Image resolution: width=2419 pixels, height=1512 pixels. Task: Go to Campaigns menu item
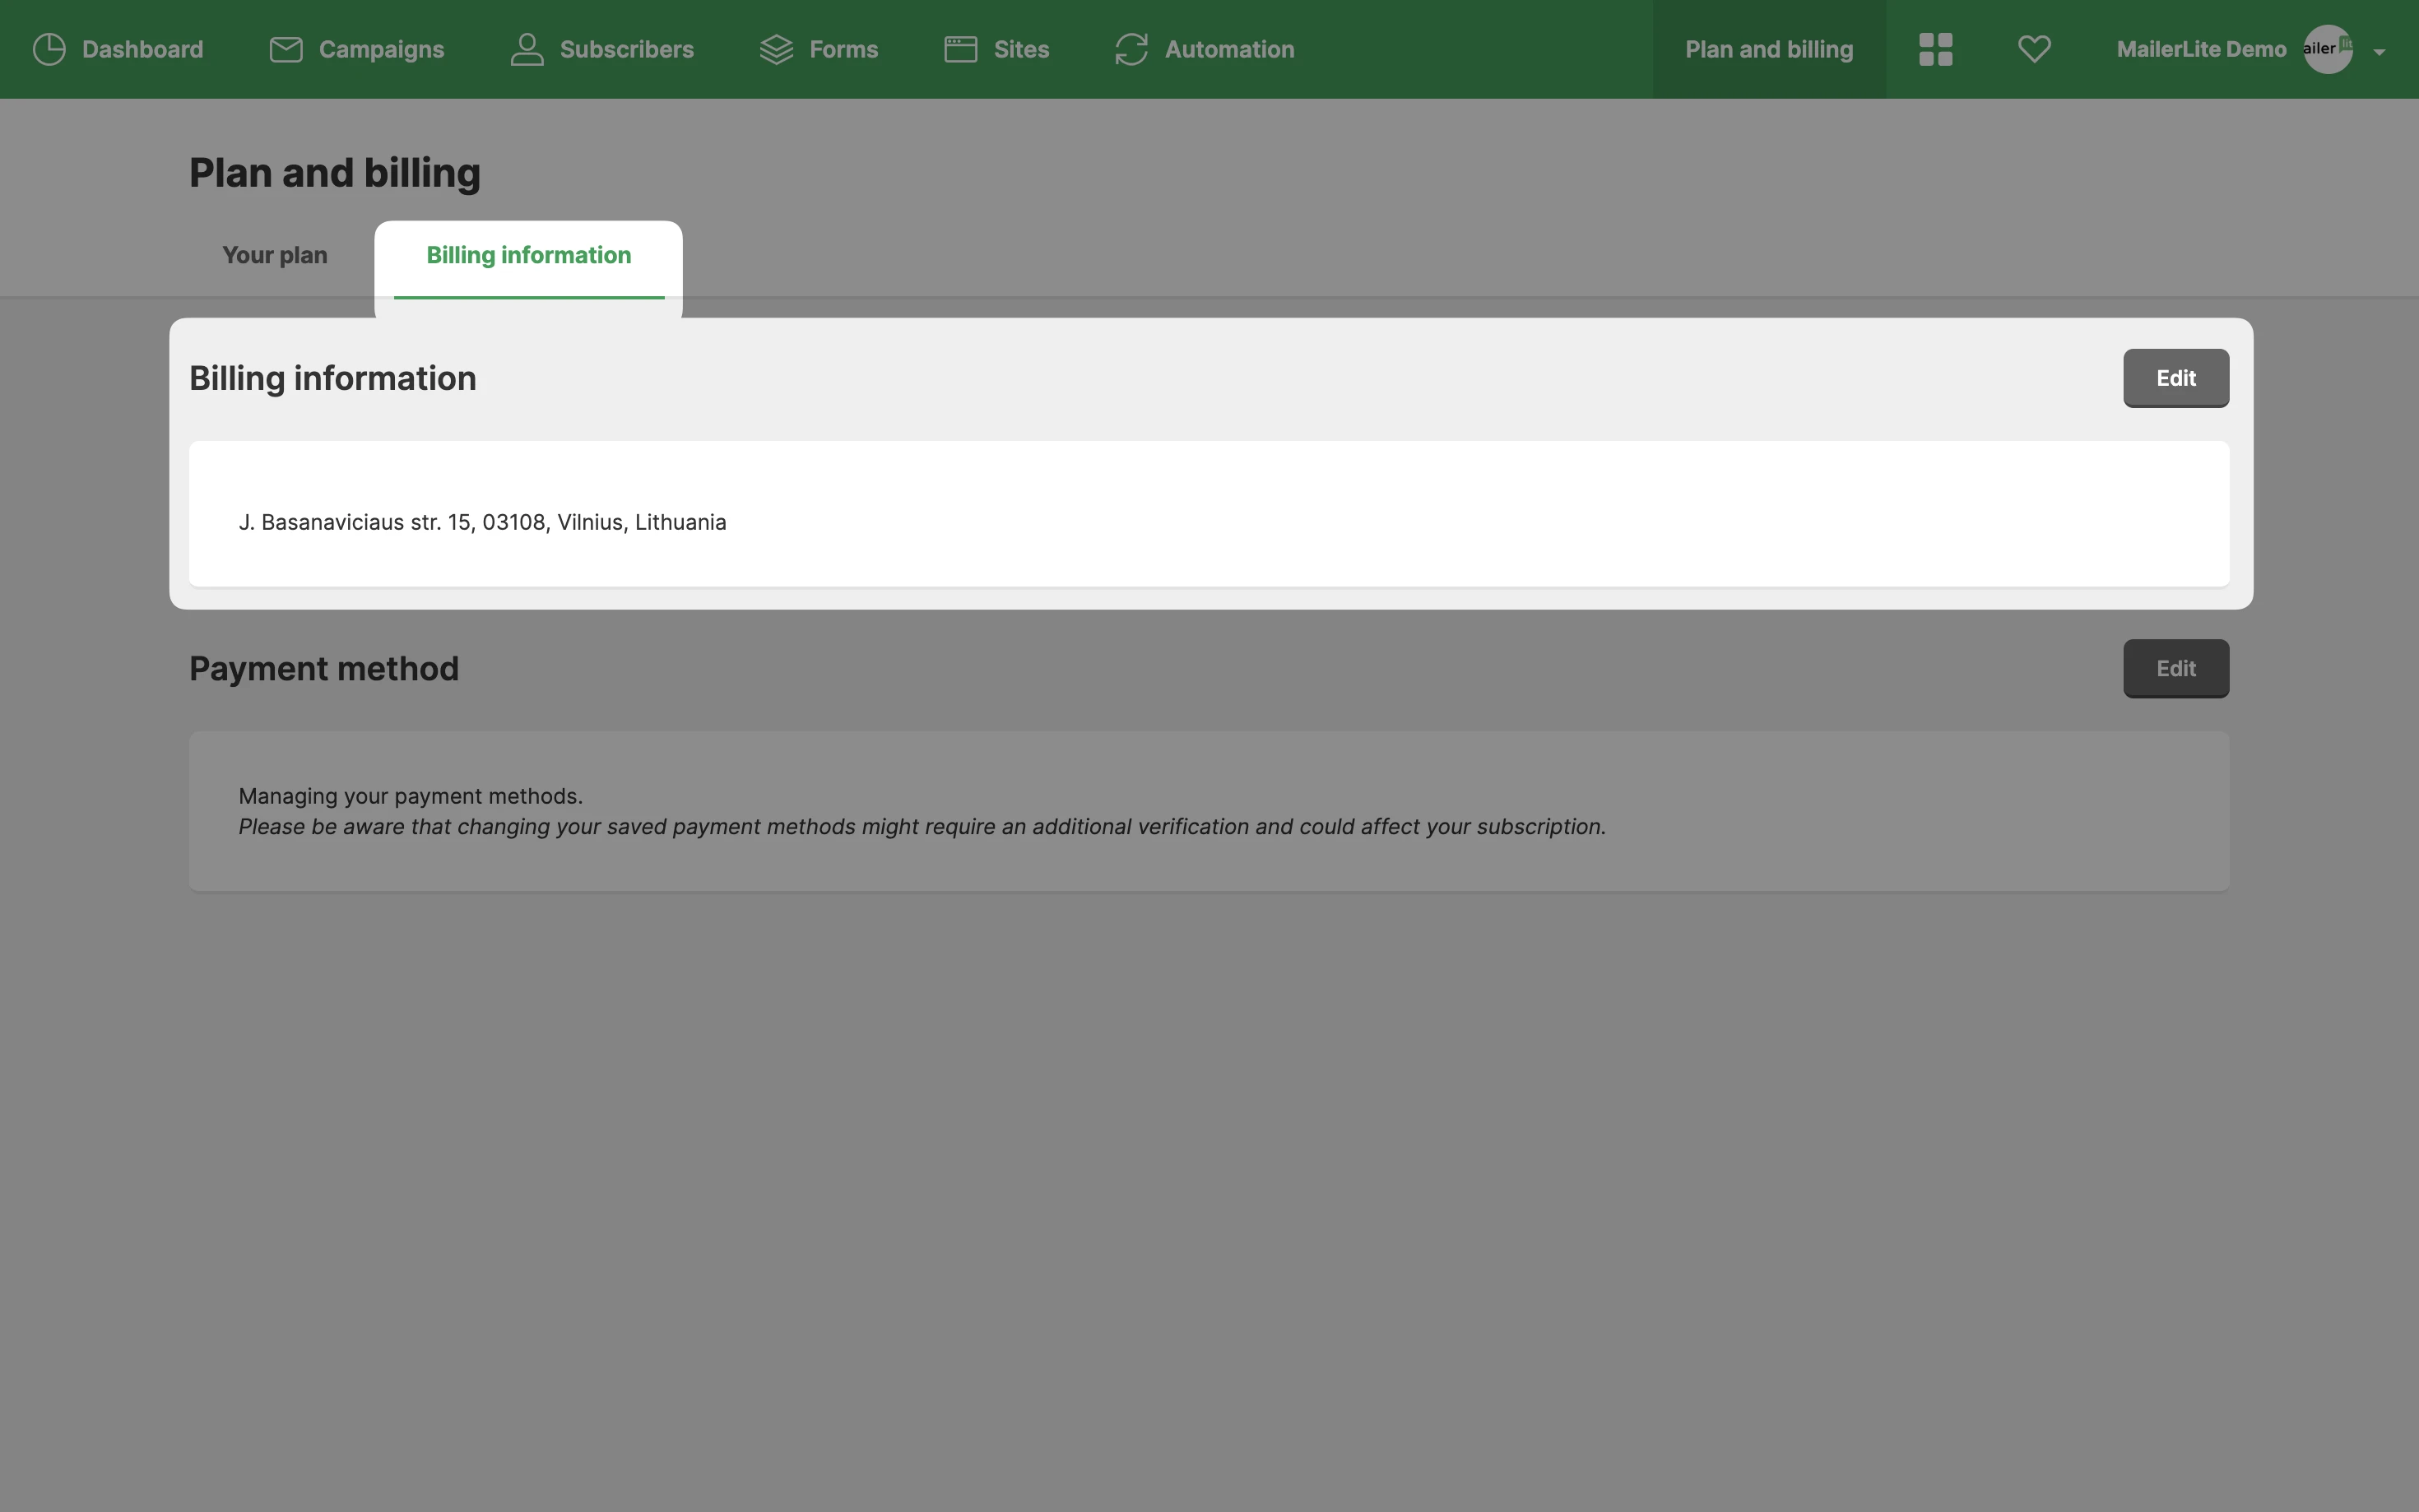coord(381,49)
